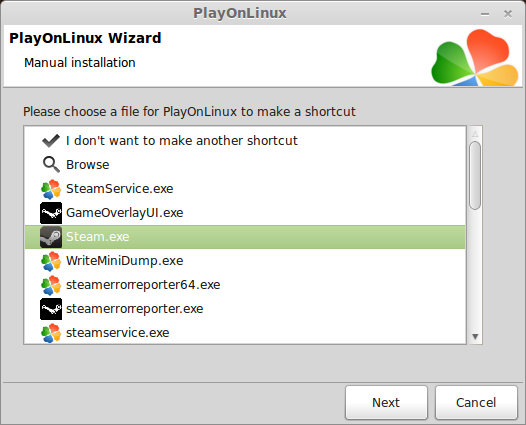Select "I don't want to make another shortcut"

tap(245, 141)
